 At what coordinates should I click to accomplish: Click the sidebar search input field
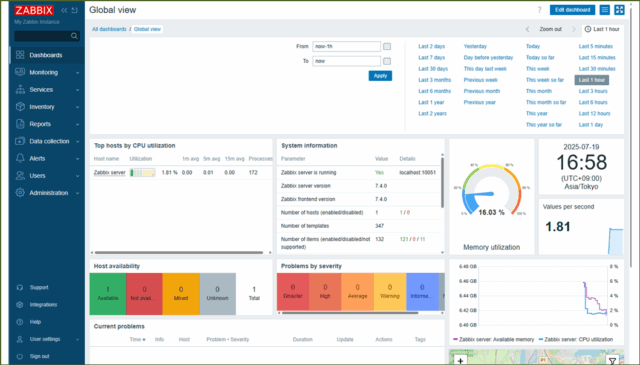(42, 36)
